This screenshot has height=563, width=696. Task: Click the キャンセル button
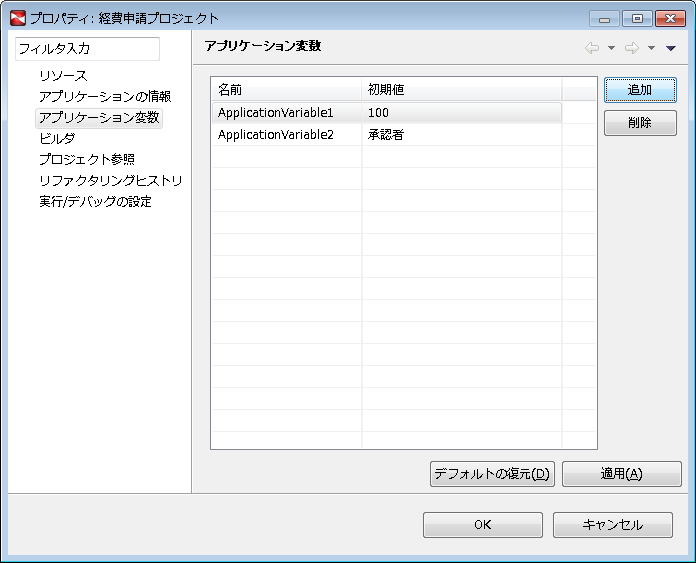point(613,525)
